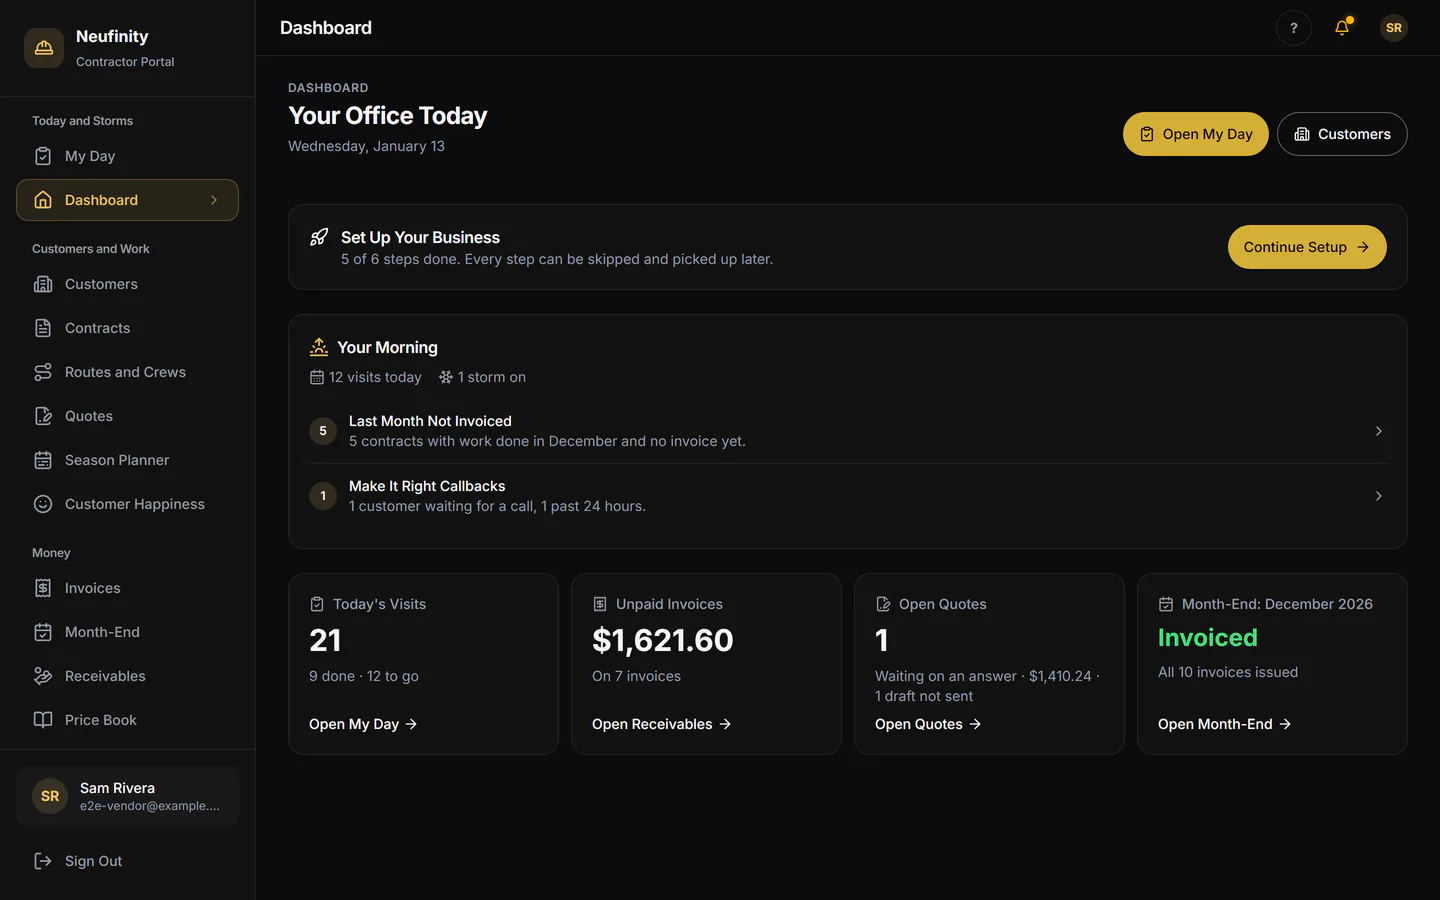Open Sam Rivera account card
Screen dimensions: 1440x900
[127, 796]
